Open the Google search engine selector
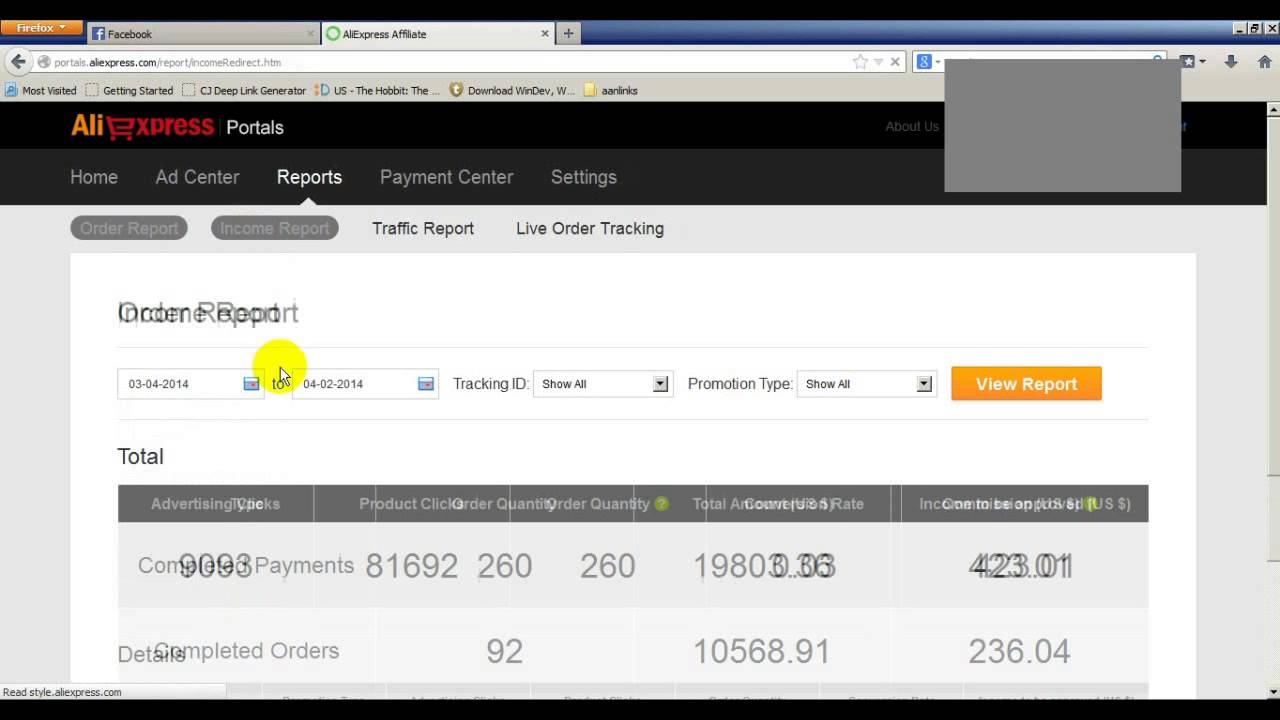Screen dimensions: 1280x720 (x=927, y=62)
